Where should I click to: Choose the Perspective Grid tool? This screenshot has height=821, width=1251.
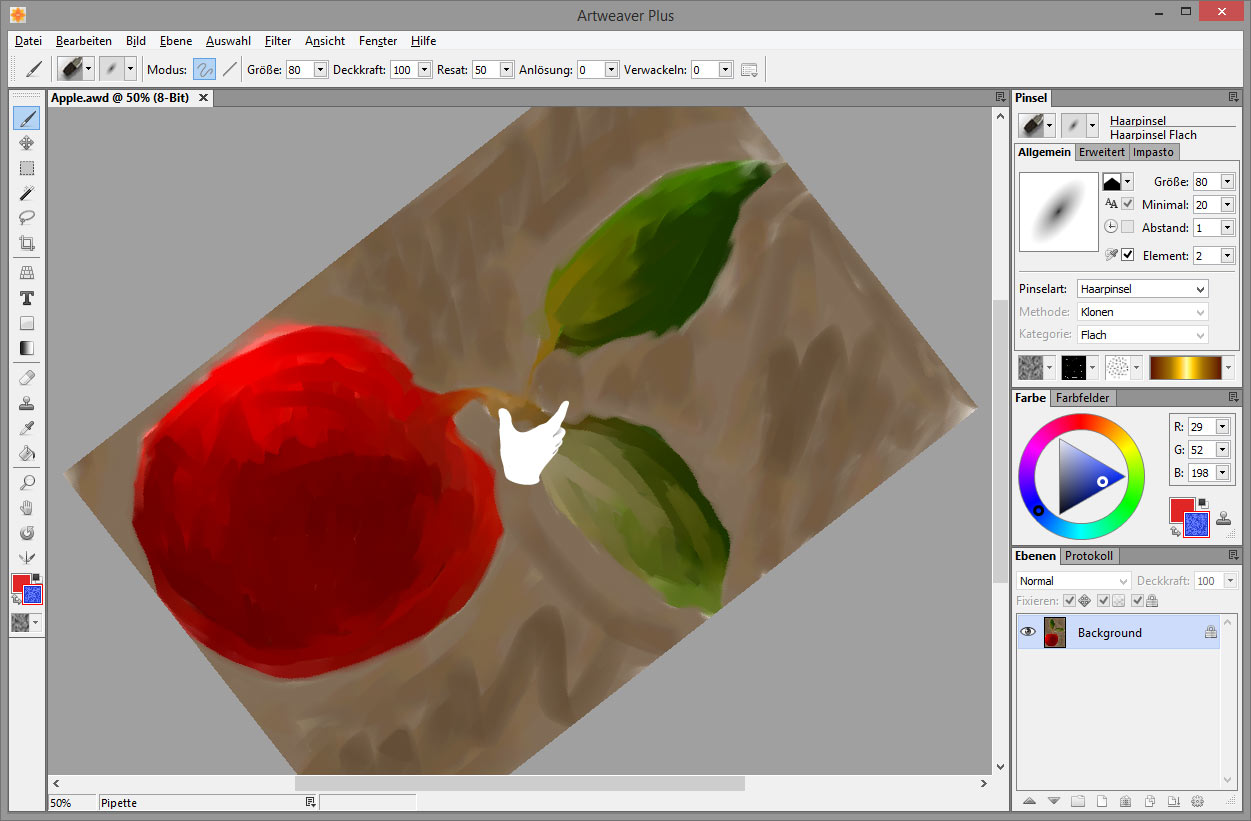point(27,273)
